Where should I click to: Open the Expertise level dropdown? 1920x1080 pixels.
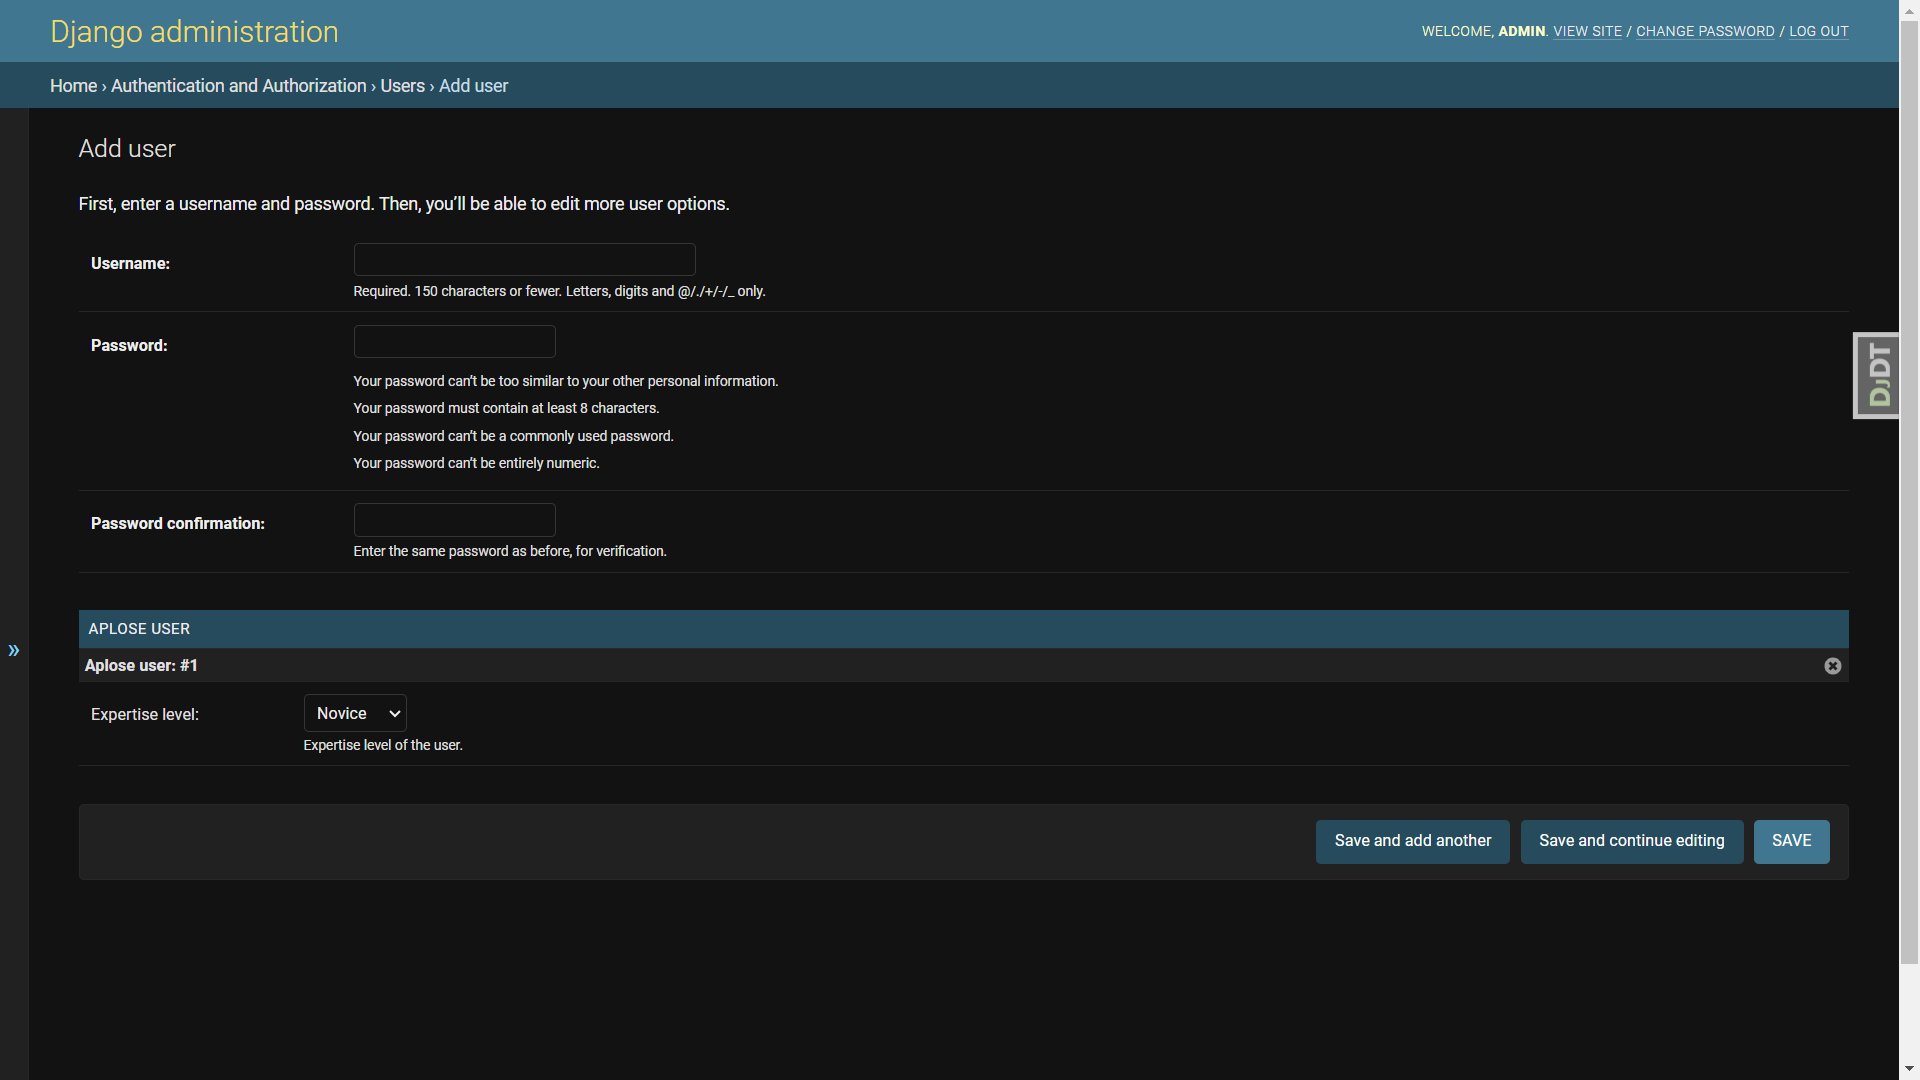click(355, 713)
